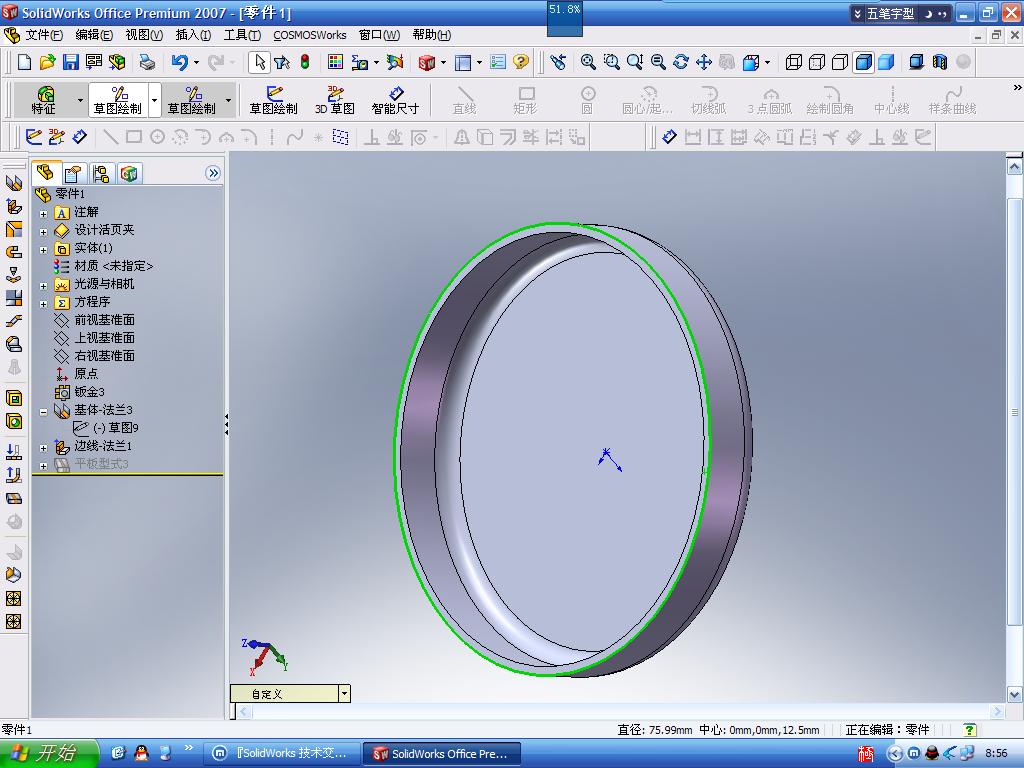Collapse the 基体-法兰3 tree node

coord(43,412)
